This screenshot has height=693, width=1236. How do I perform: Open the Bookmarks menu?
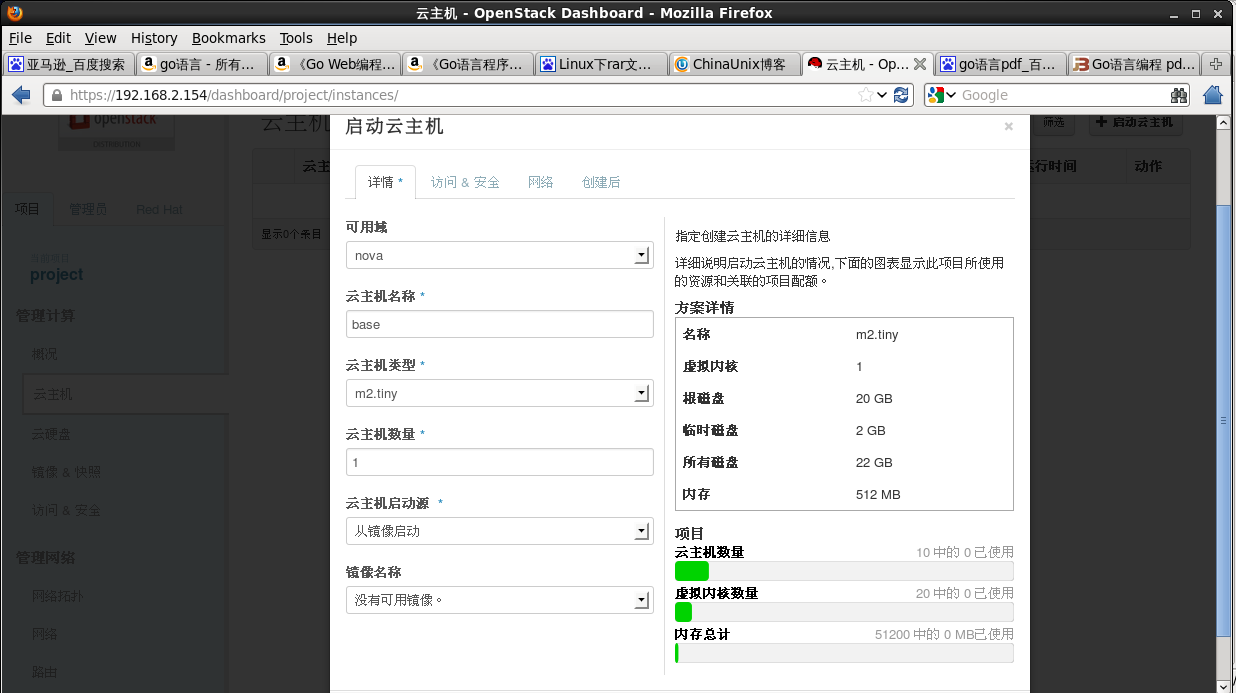click(x=229, y=38)
